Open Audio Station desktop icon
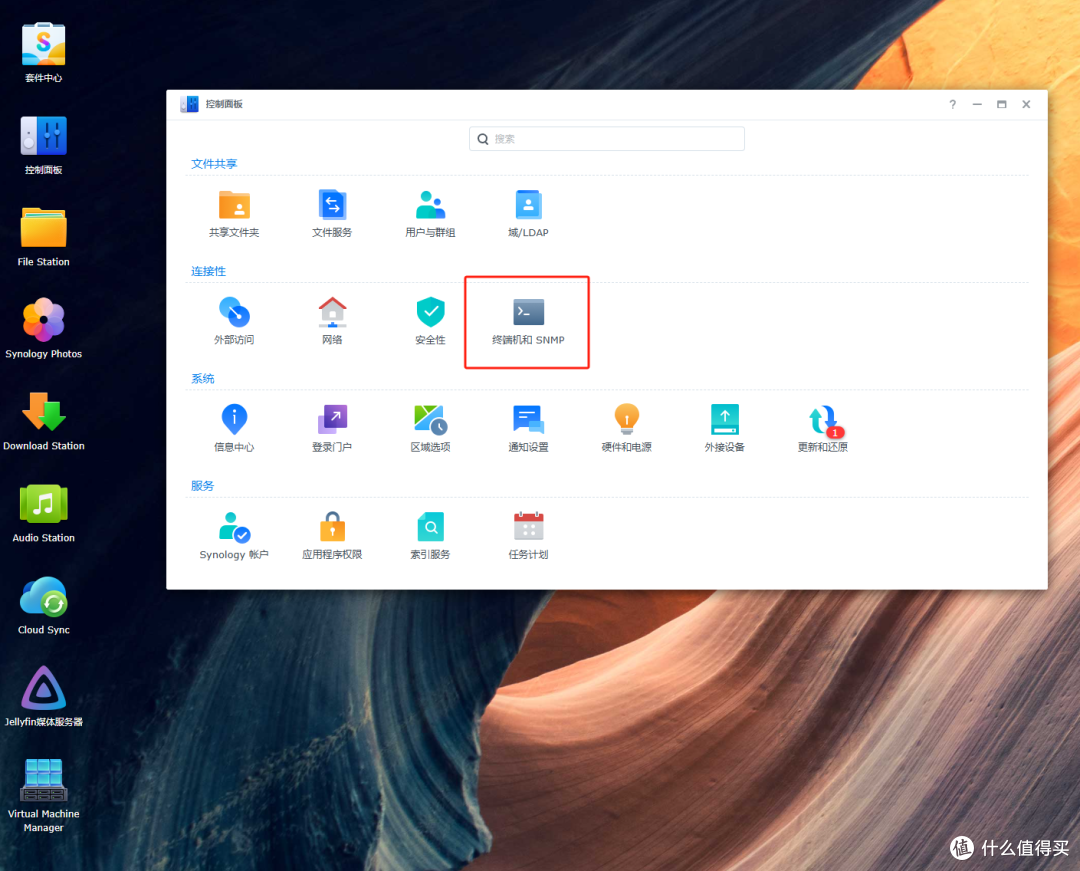The width and height of the screenshot is (1080, 871). click(43, 513)
